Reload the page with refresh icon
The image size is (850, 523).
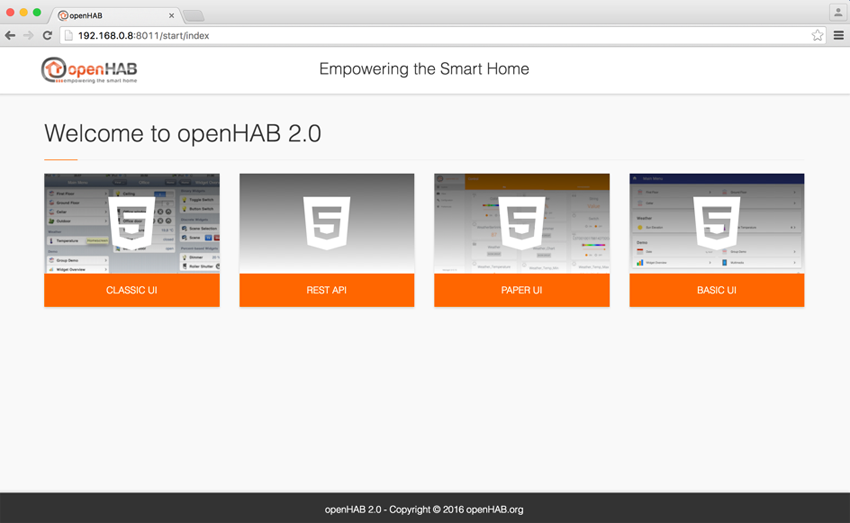(47, 35)
